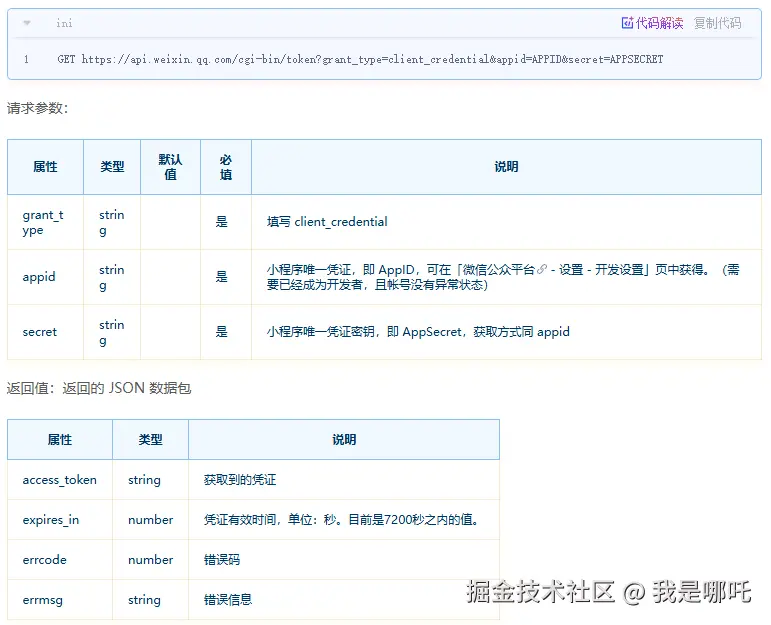Select the grant_type attribute cell
Screen dimensions: 771x625
tap(43, 222)
